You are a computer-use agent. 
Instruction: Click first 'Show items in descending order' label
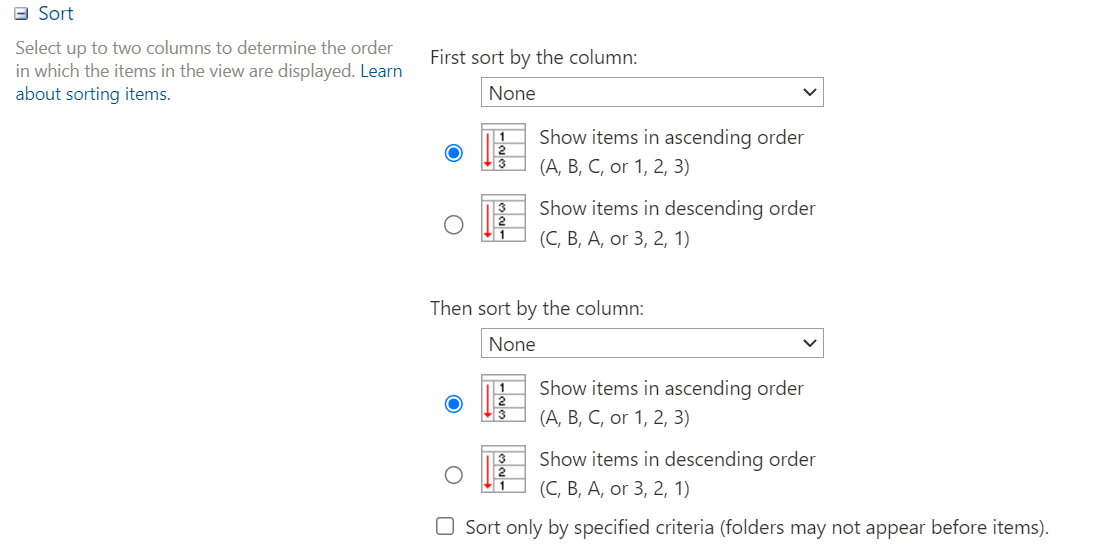click(677, 209)
